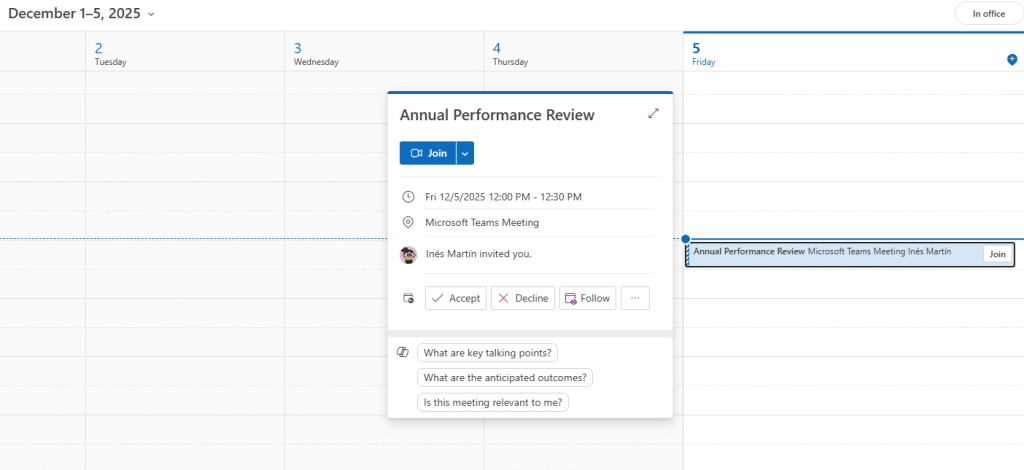Decline the meeting invitation

coord(523,298)
